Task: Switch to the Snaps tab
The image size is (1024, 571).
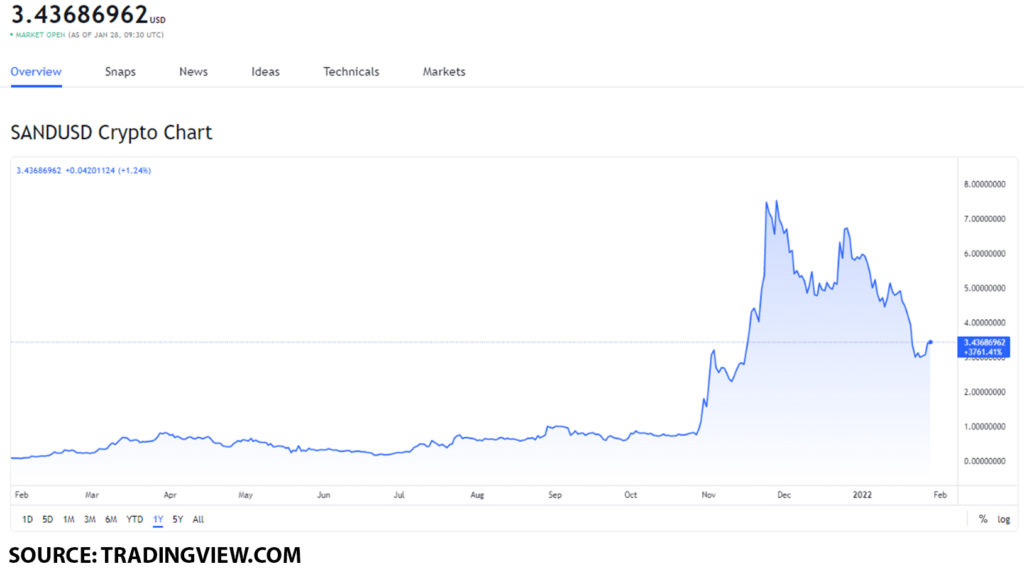Action: [x=120, y=72]
